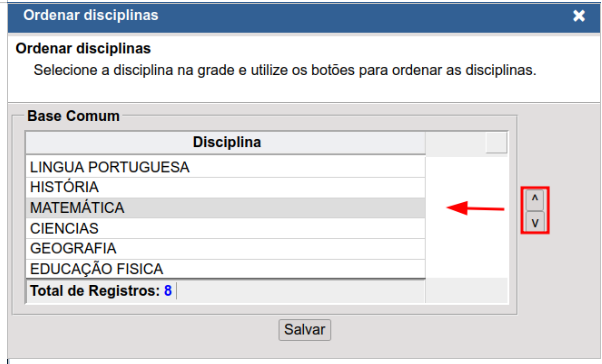The image size is (602, 364).
Task: Sort by the Disciplina column header
Action: point(226,142)
